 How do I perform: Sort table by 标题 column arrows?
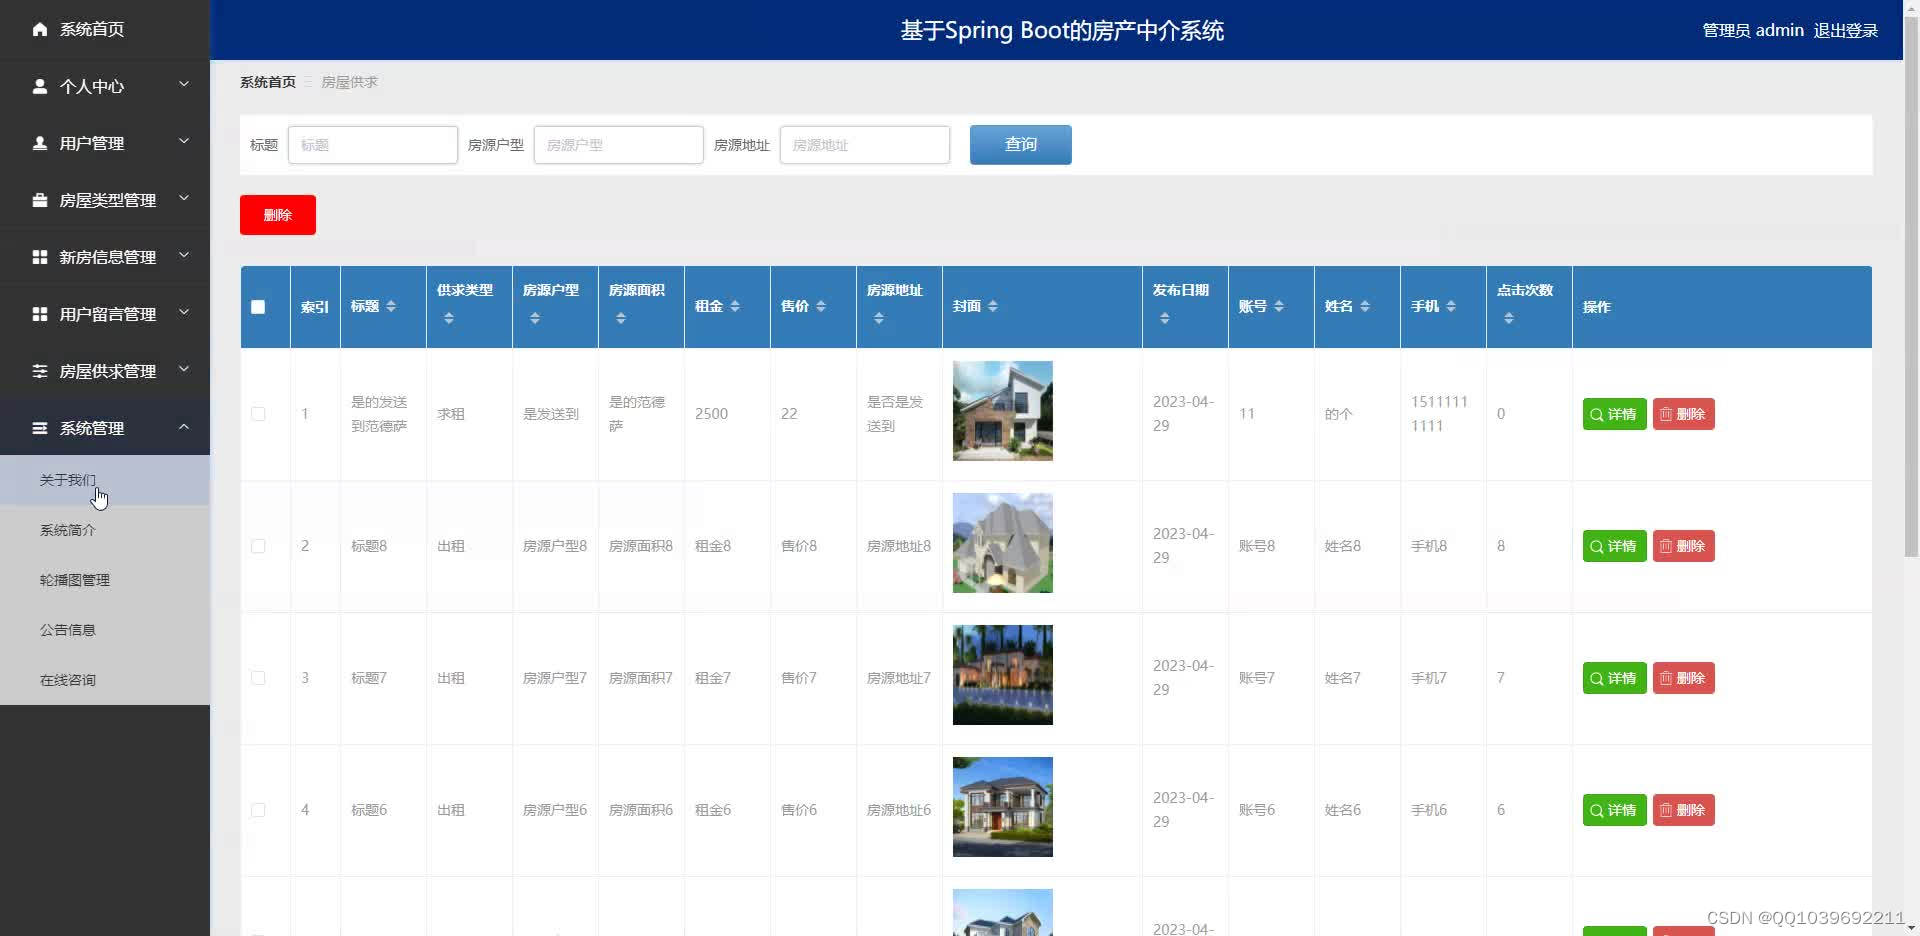[x=391, y=306]
